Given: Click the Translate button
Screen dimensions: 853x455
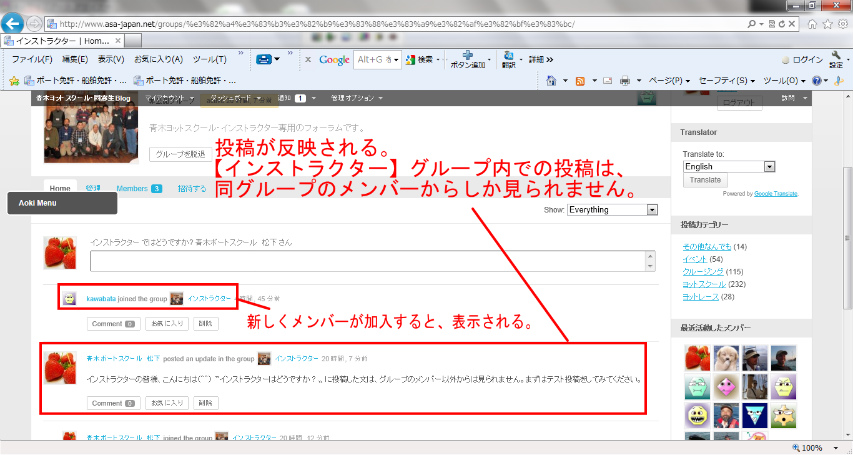Looking at the screenshot, I should [705, 180].
